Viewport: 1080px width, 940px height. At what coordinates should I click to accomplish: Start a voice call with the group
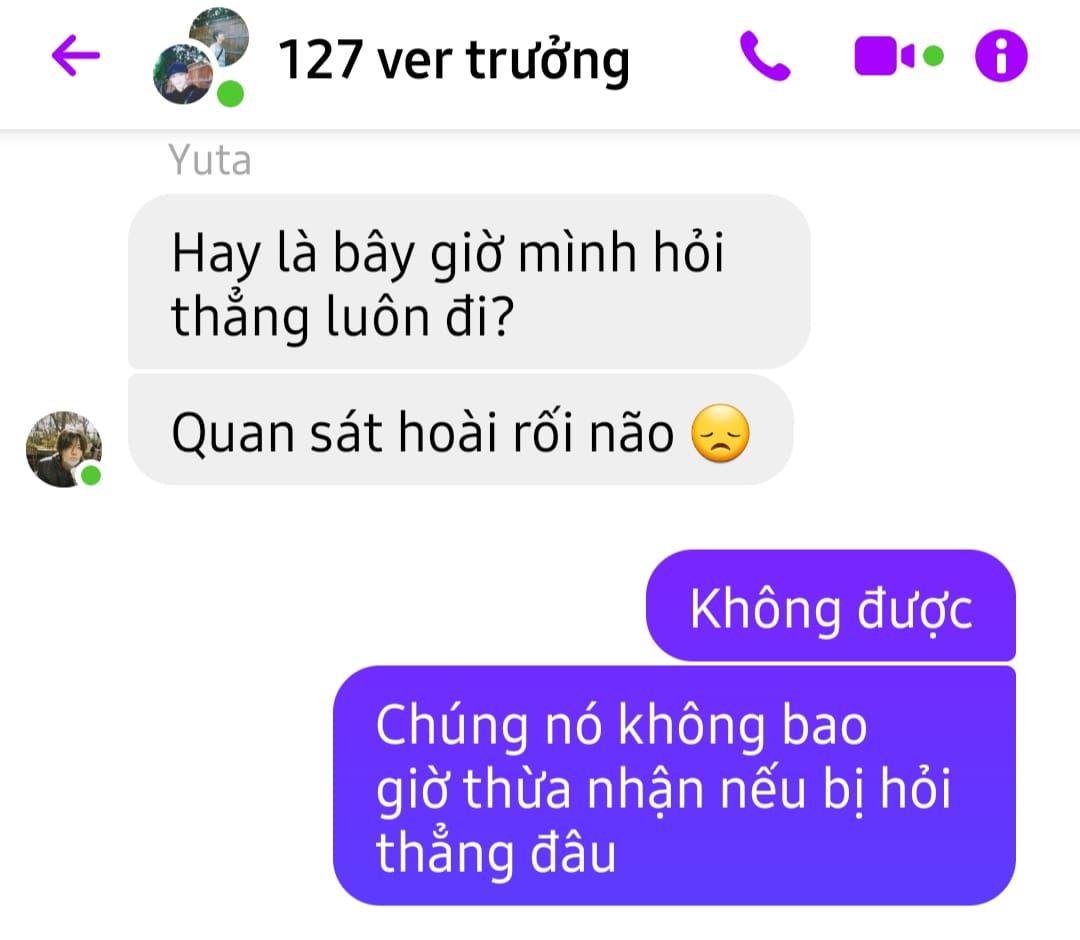765,56
